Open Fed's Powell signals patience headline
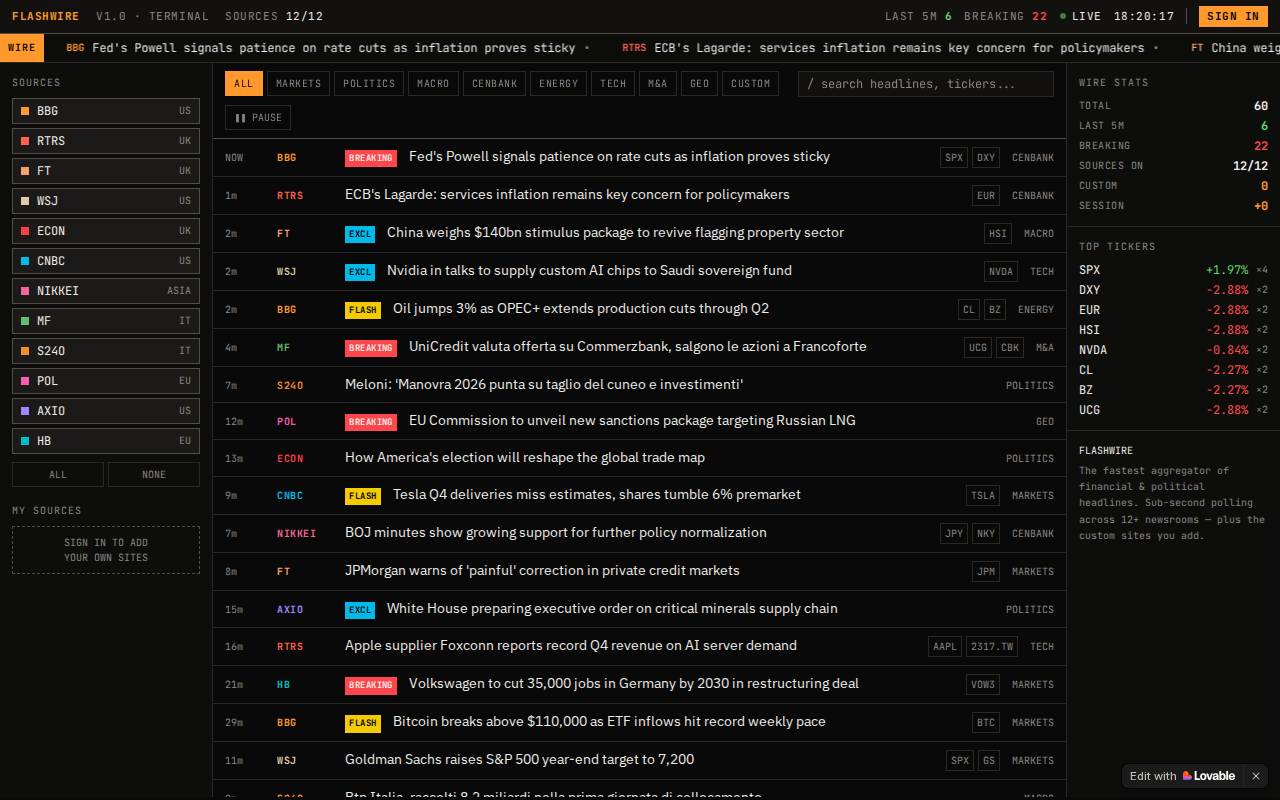The image size is (1280, 800). tap(619, 156)
